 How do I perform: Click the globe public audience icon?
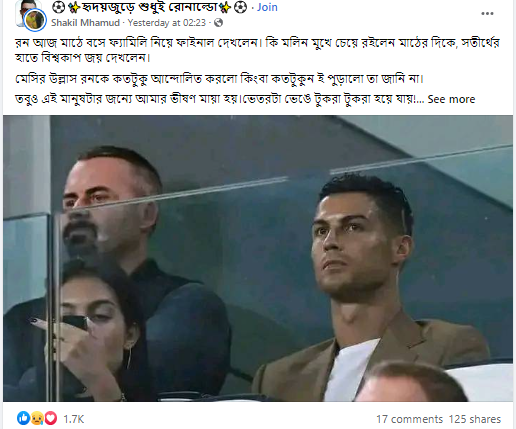pyautogui.click(x=218, y=23)
